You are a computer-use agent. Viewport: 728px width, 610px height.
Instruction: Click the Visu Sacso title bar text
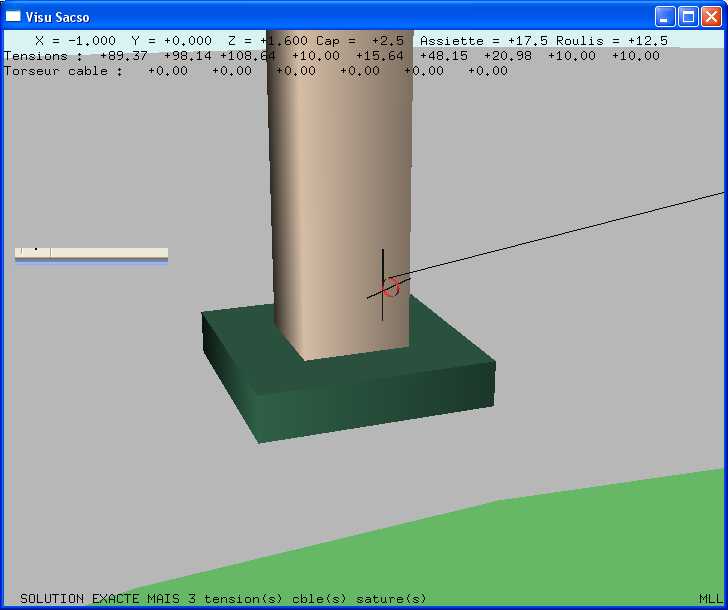tap(57, 17)
